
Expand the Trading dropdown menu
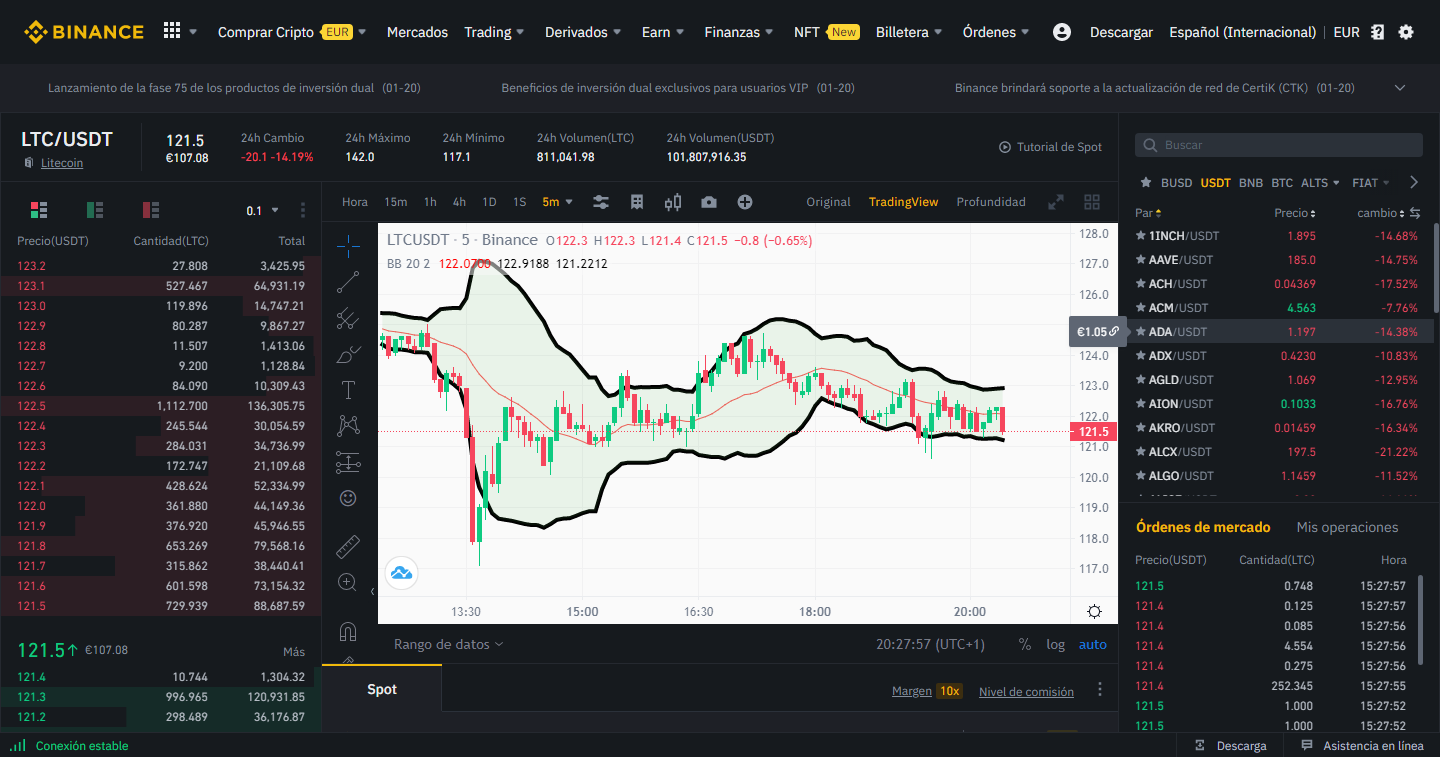495,32
